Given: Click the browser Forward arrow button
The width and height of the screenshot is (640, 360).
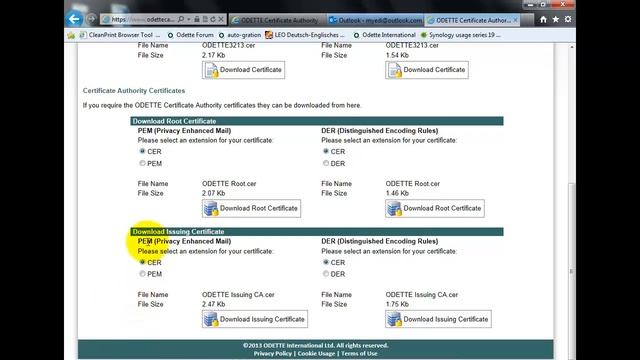Looking at the screenshot, I should pyautogui.click(x=91, y=19).
